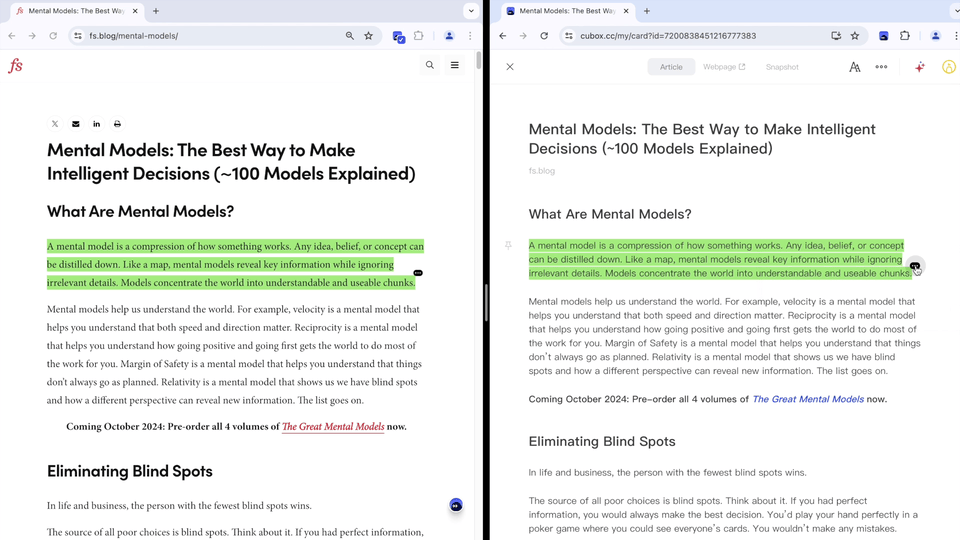Open the tab search dropdown in the left browser

[x=471, y=11]
